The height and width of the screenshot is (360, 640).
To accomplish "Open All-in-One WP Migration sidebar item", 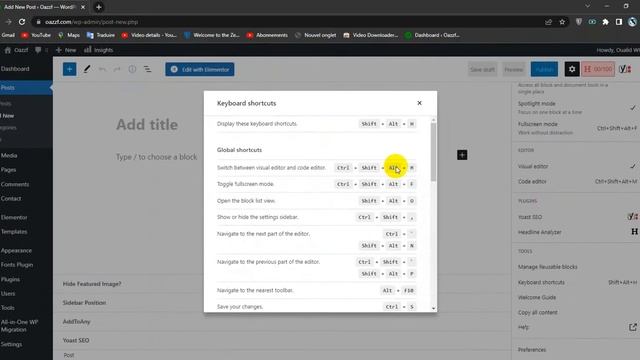I will point(20,325).
